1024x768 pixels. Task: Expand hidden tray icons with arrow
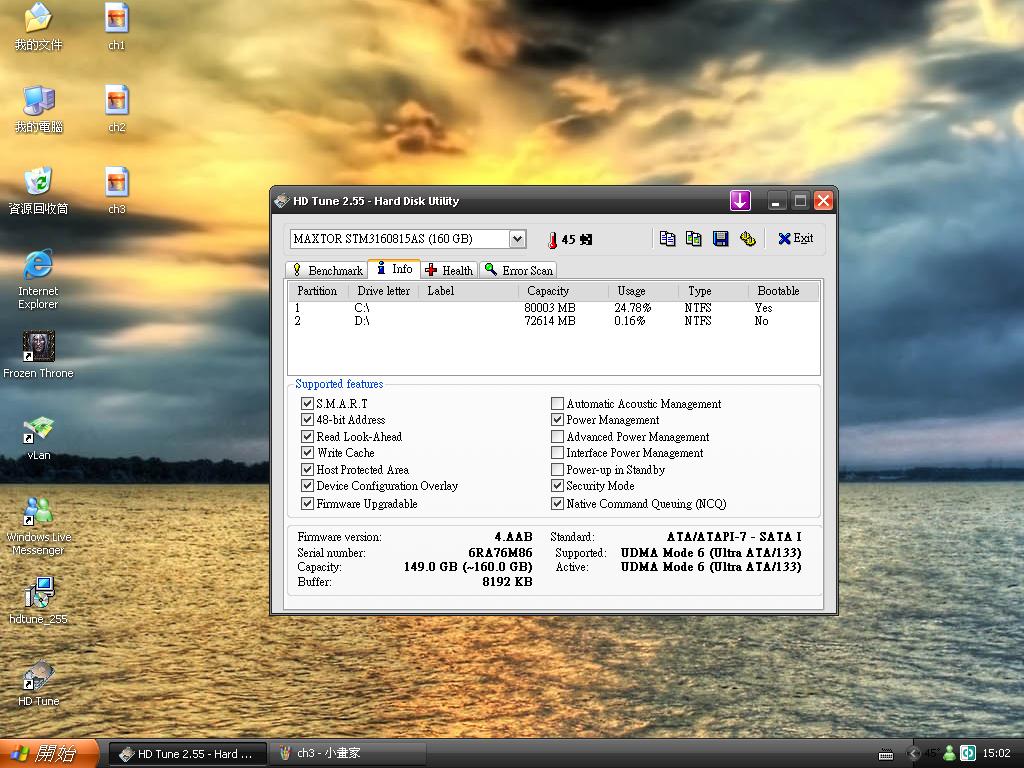click(913, 753)
